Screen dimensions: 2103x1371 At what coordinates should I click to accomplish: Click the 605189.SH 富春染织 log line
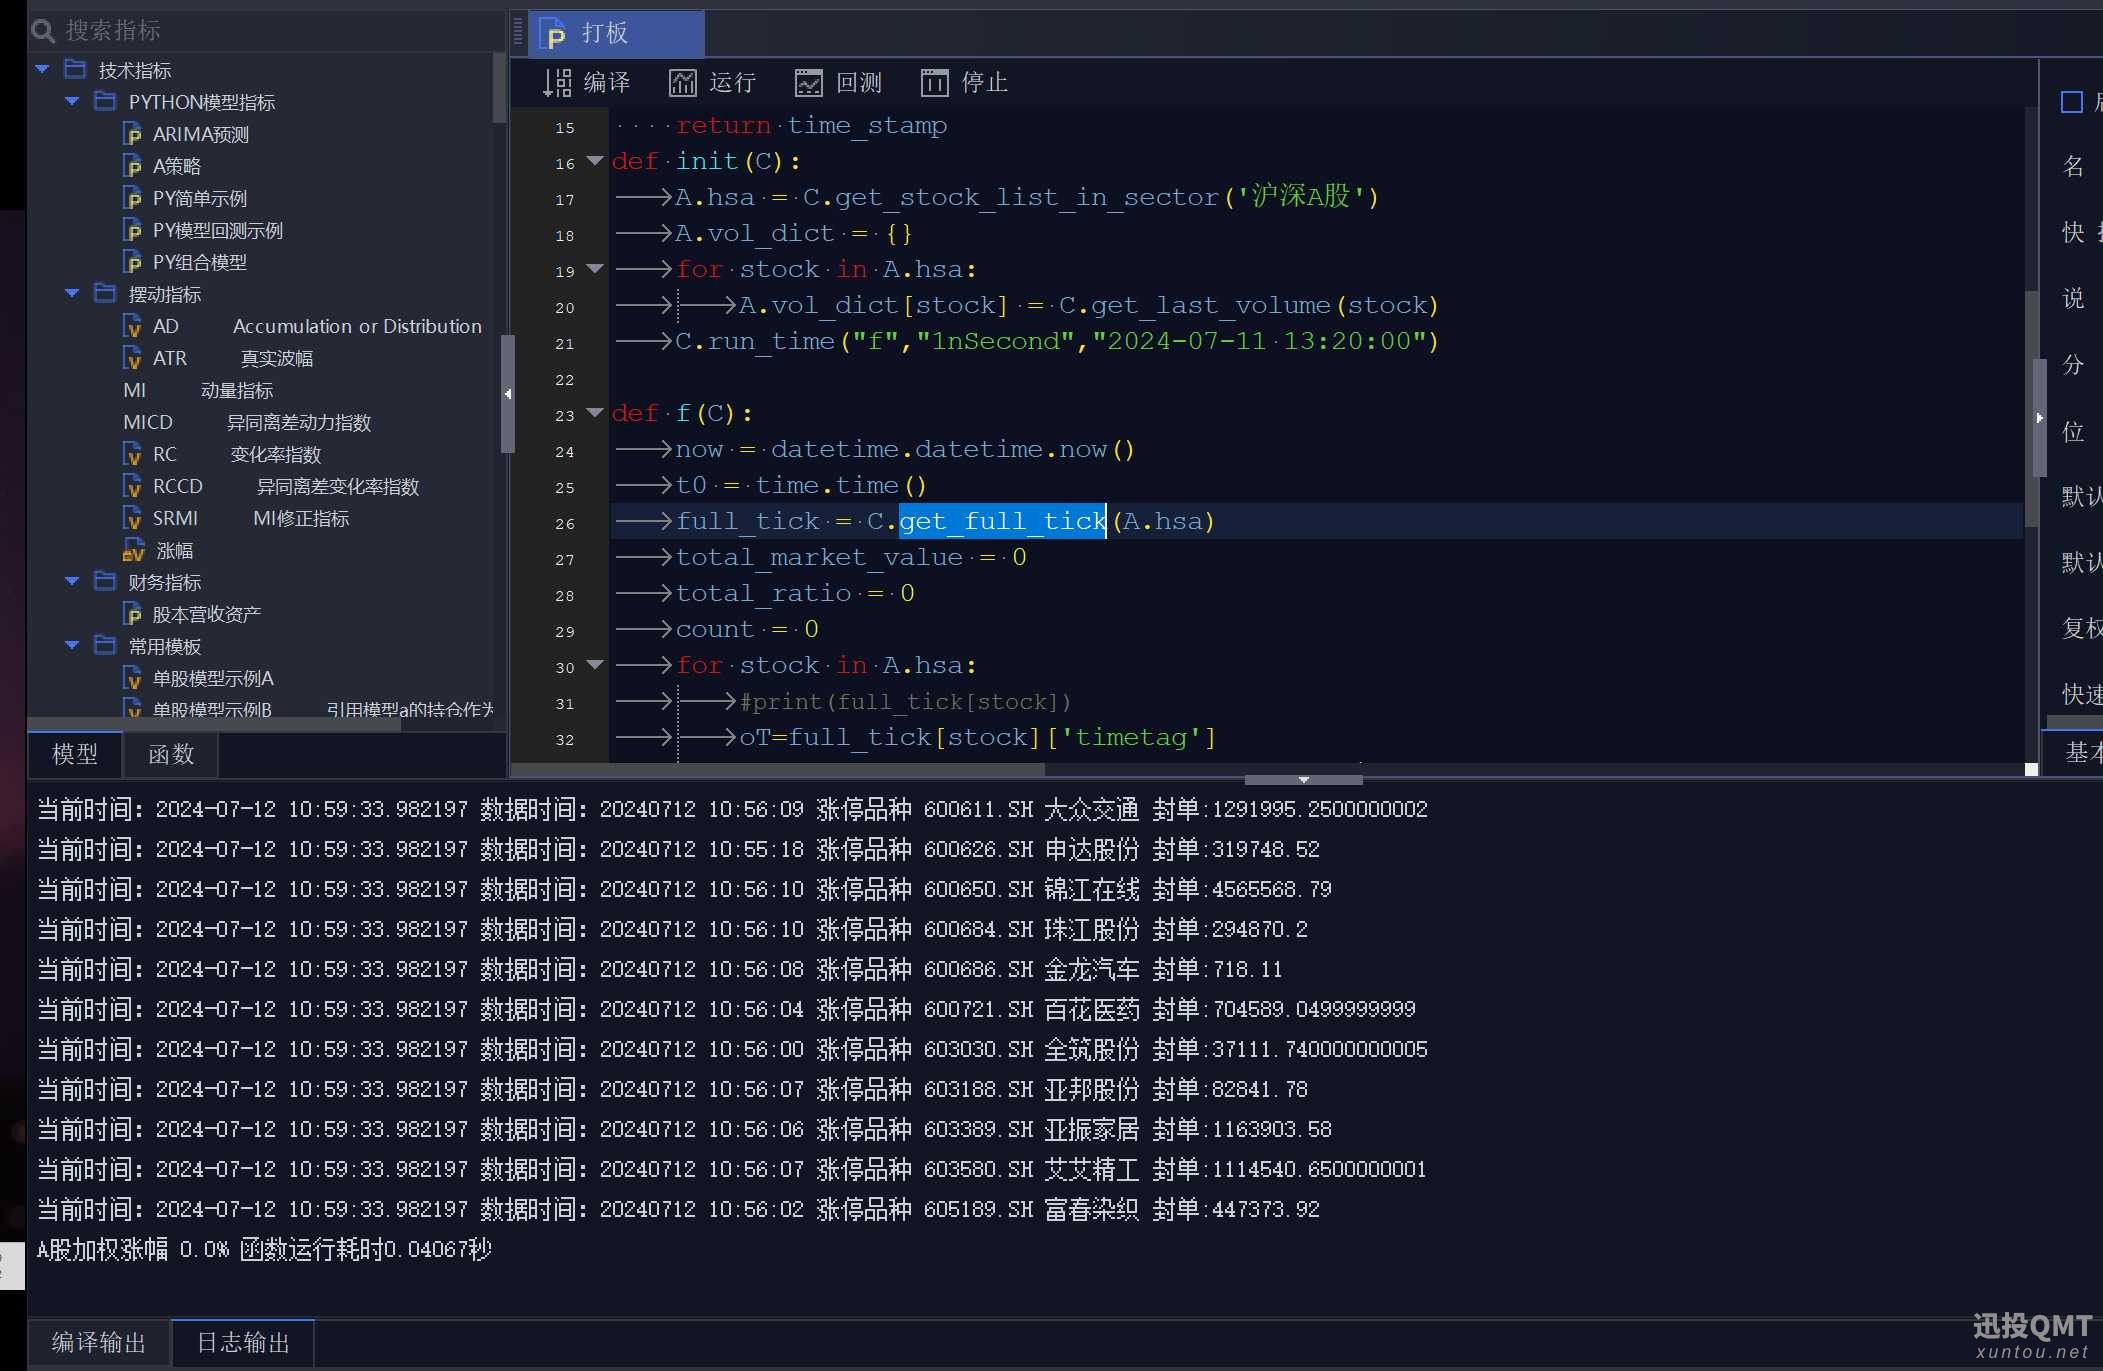[679, 1209]
